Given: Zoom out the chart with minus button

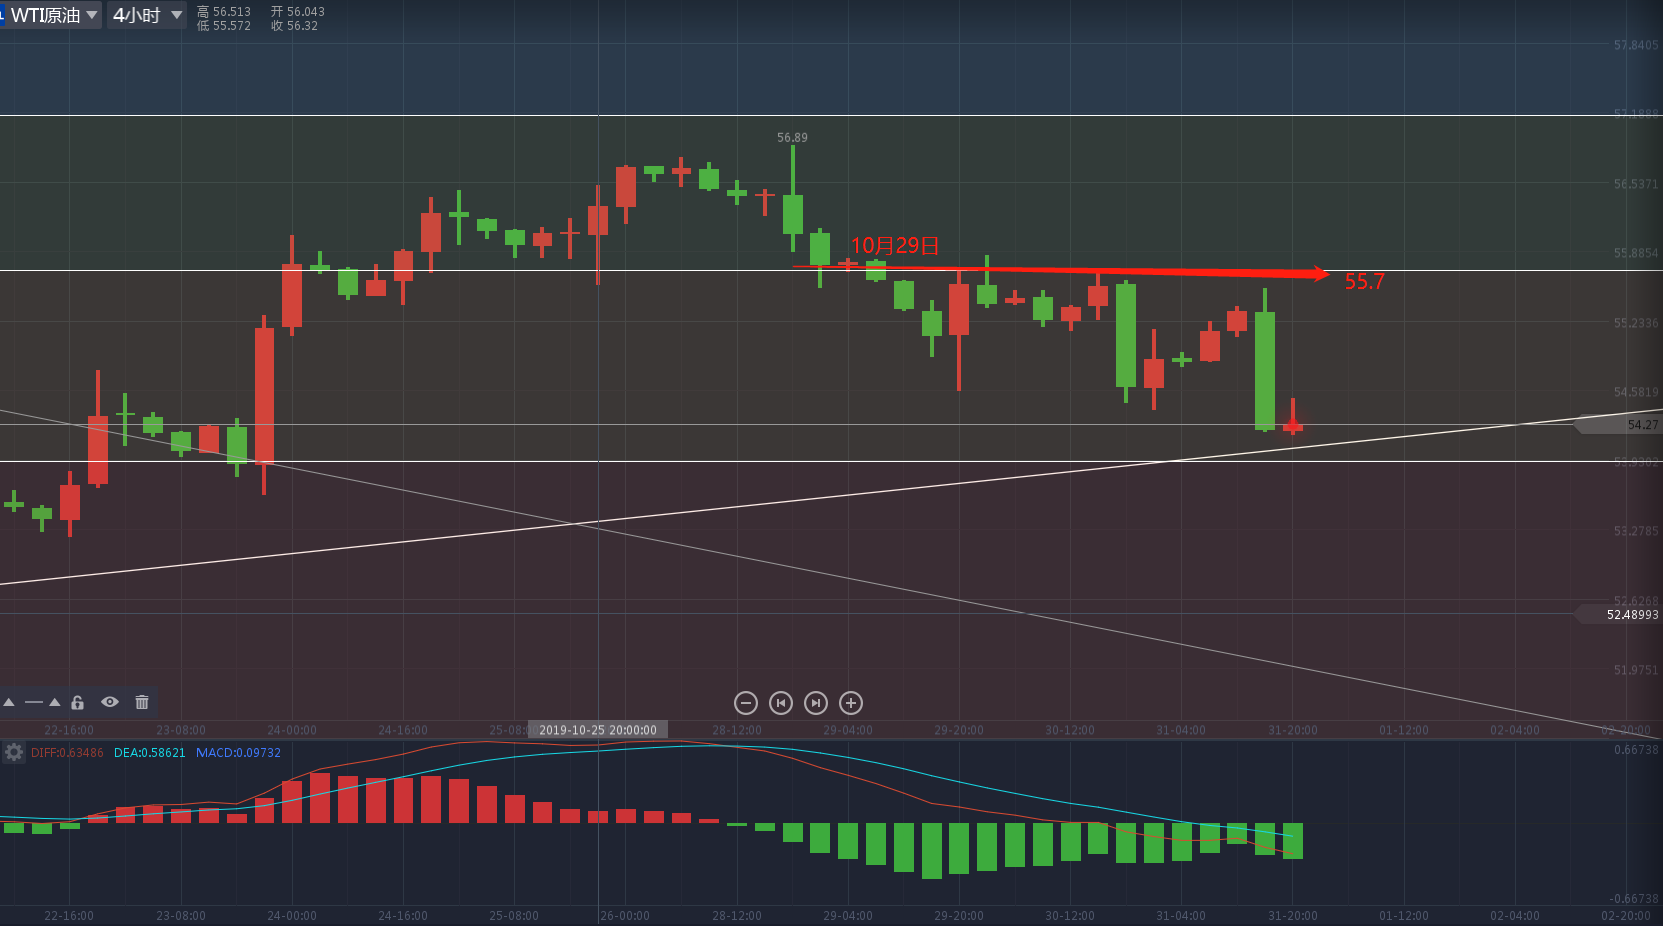Looking at the screenshot, I should (746, 703).
